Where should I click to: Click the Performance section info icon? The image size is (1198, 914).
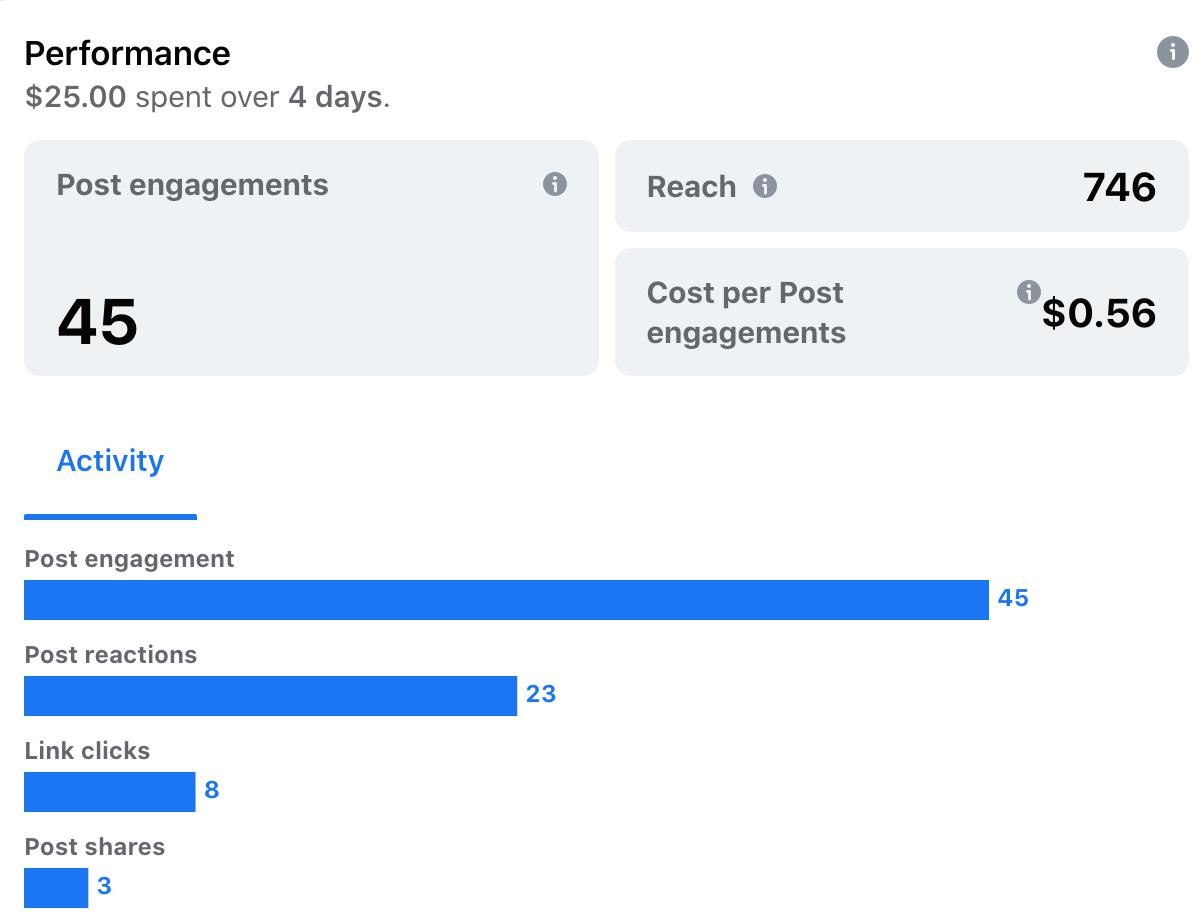(1172, 52)
